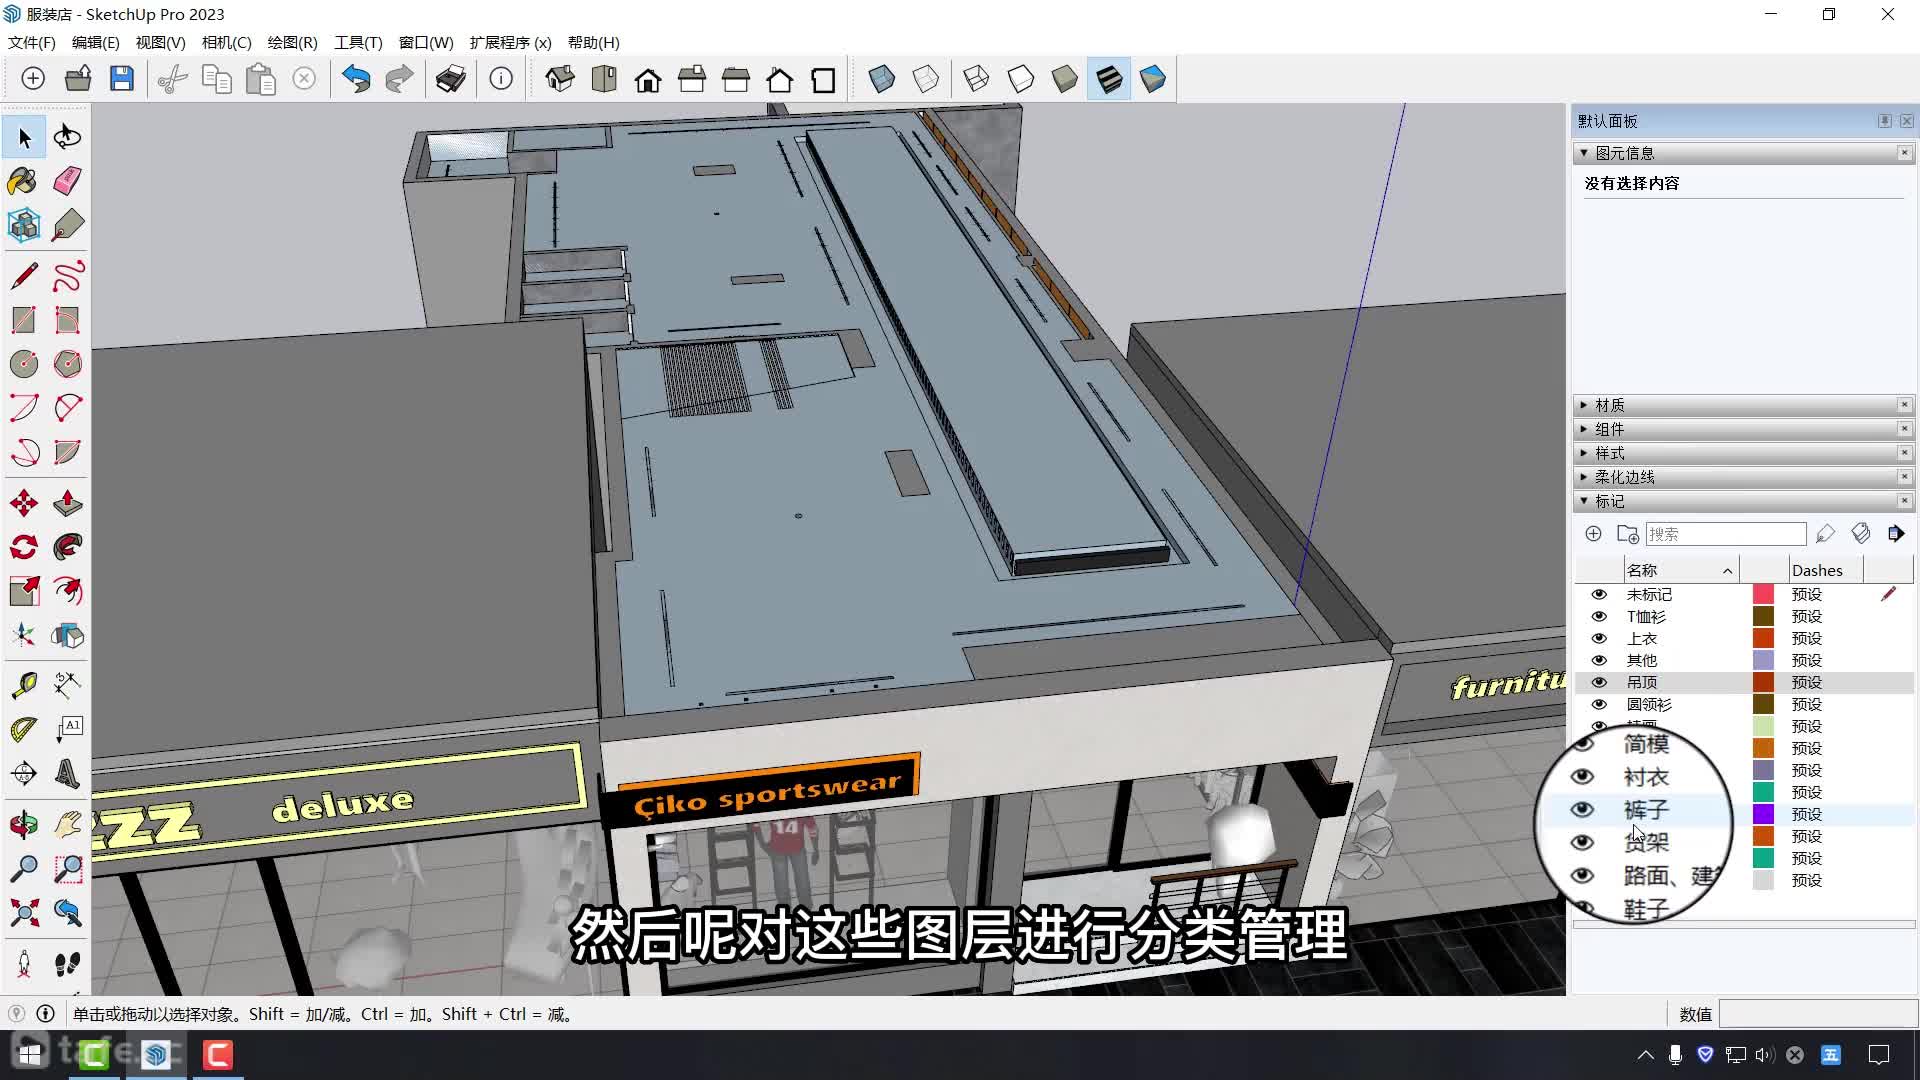Collapse the 图元信息 panel
Screen dimensions: 1920x1080
tap(1584, 153)
